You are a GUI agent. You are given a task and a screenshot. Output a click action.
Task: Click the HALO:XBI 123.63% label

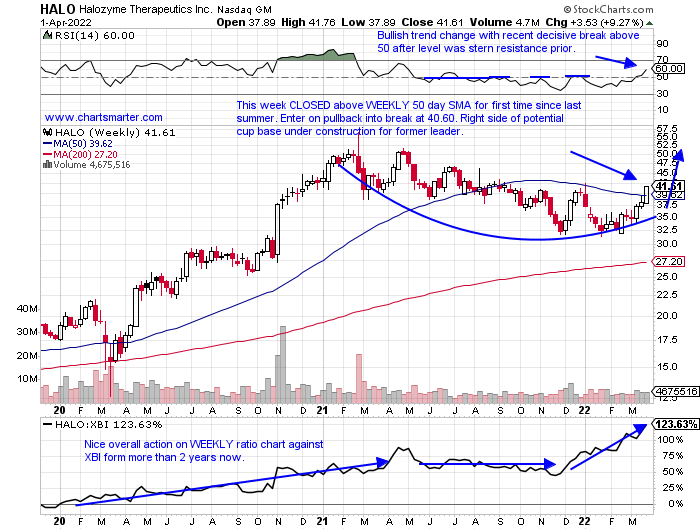pos(108,424)
